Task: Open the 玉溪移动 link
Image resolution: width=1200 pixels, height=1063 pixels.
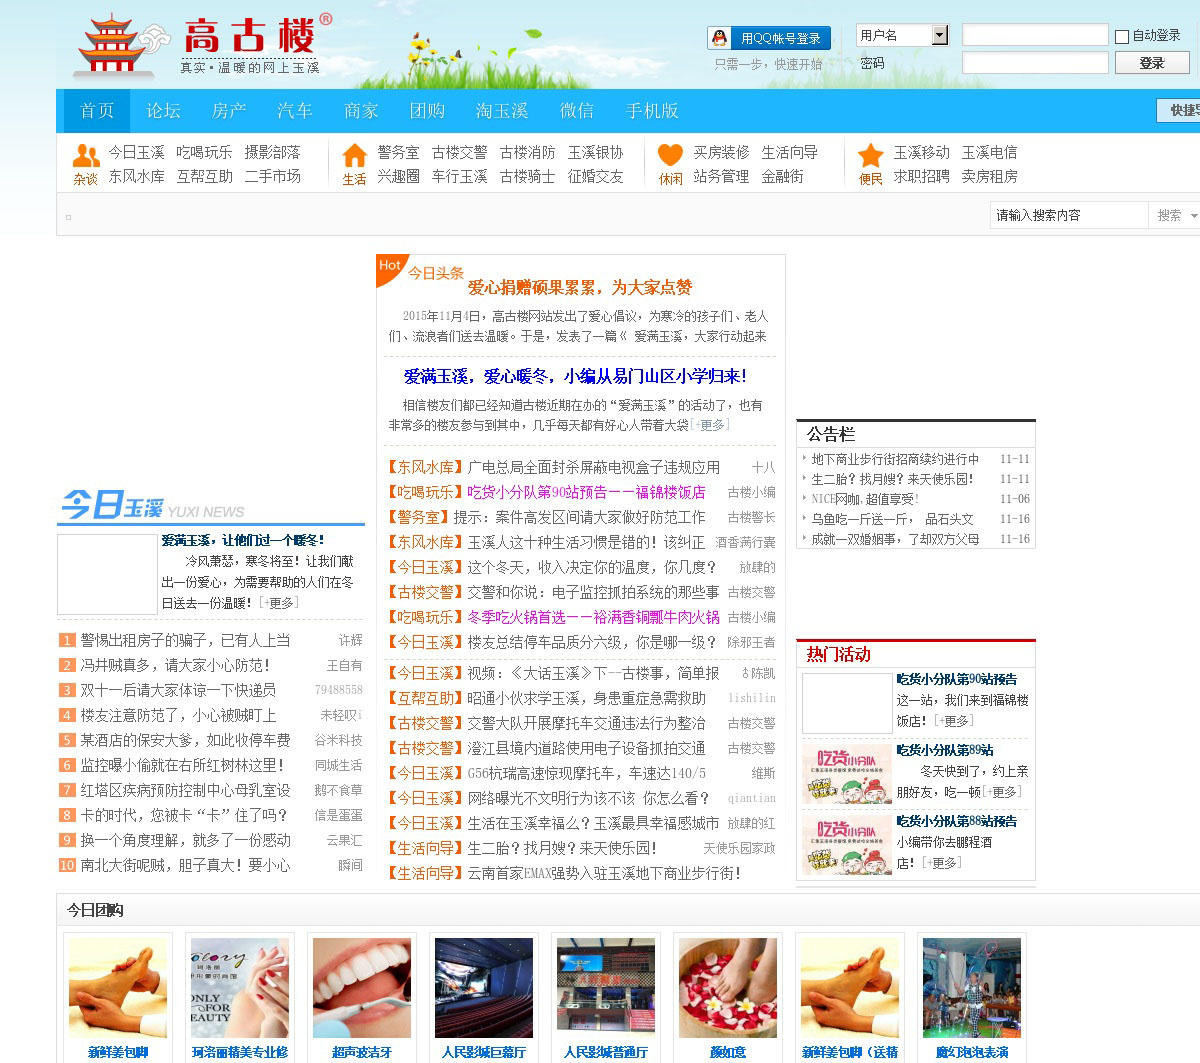Action: pos(921,152)
